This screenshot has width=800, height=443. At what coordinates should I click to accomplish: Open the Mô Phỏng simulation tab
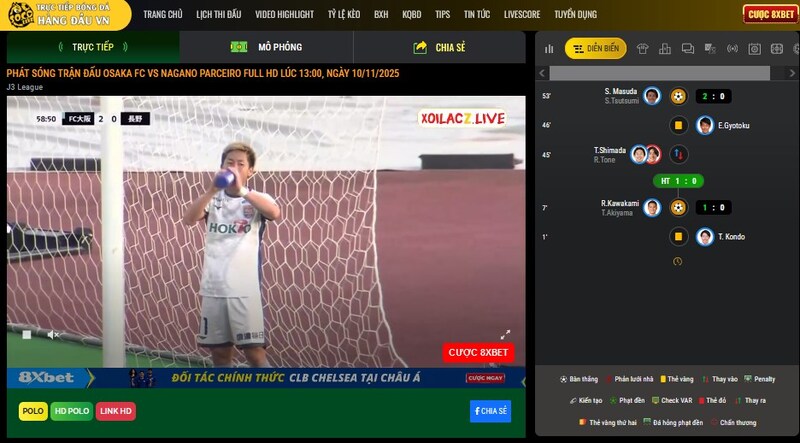pyautogui.click(x=266, y=47)
